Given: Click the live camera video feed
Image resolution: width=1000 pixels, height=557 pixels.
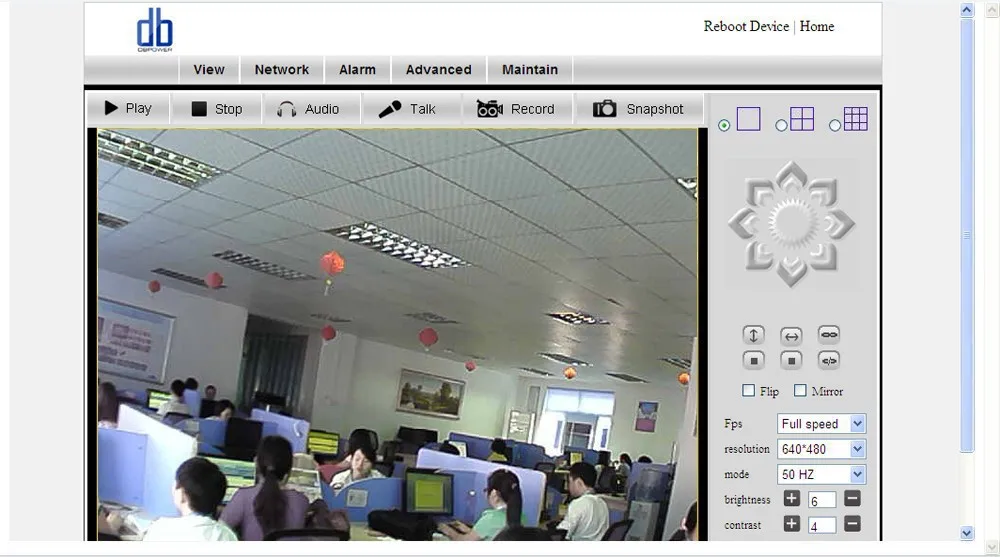Looking at the screenshot, I should (397, 335).
